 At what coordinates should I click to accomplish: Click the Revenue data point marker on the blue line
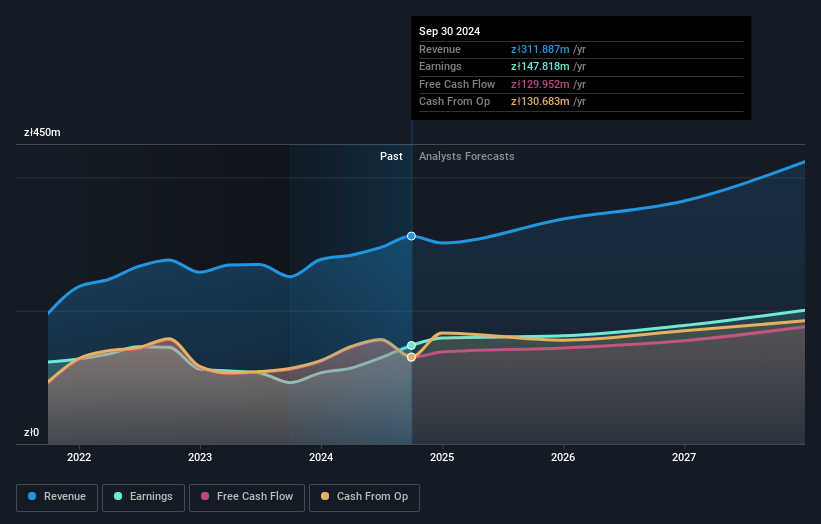[x=412, y=236]
